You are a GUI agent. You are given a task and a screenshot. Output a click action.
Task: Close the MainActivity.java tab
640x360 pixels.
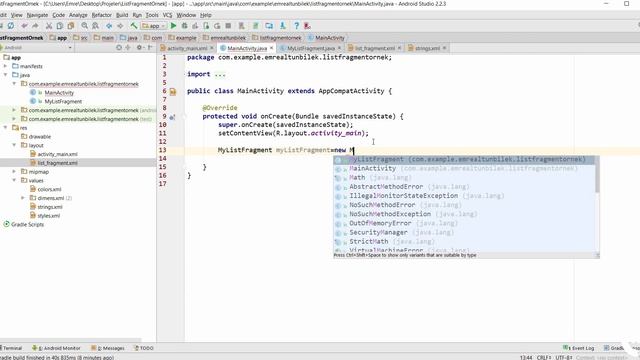271,48
